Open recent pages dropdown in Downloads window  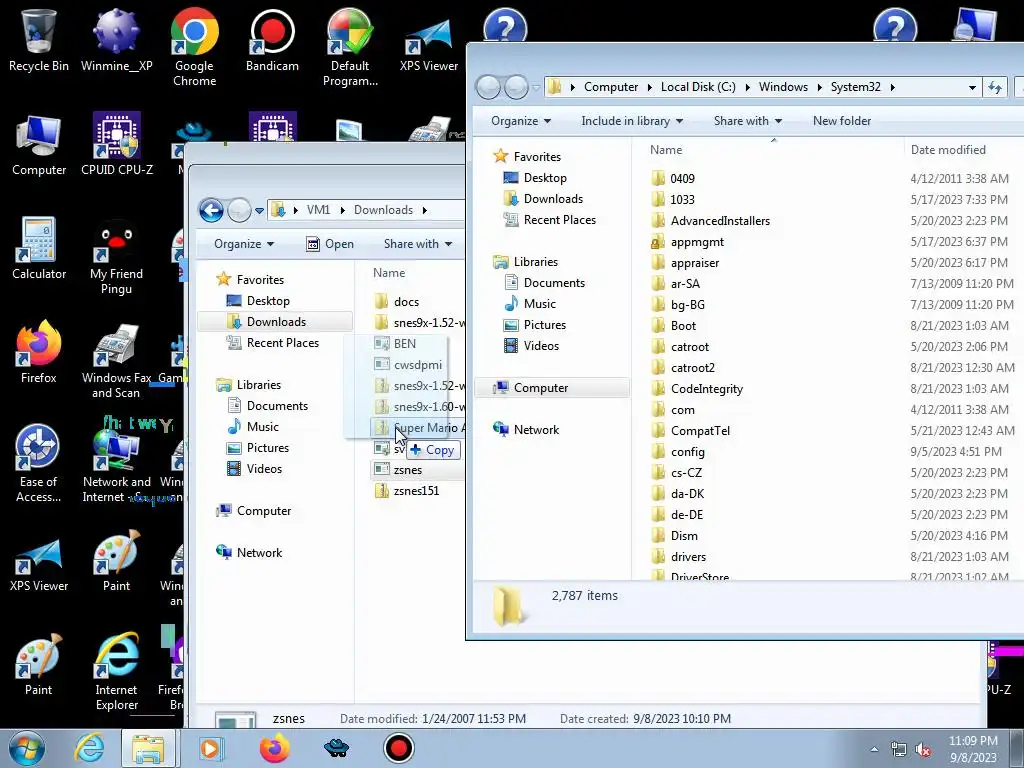point(259,210)
